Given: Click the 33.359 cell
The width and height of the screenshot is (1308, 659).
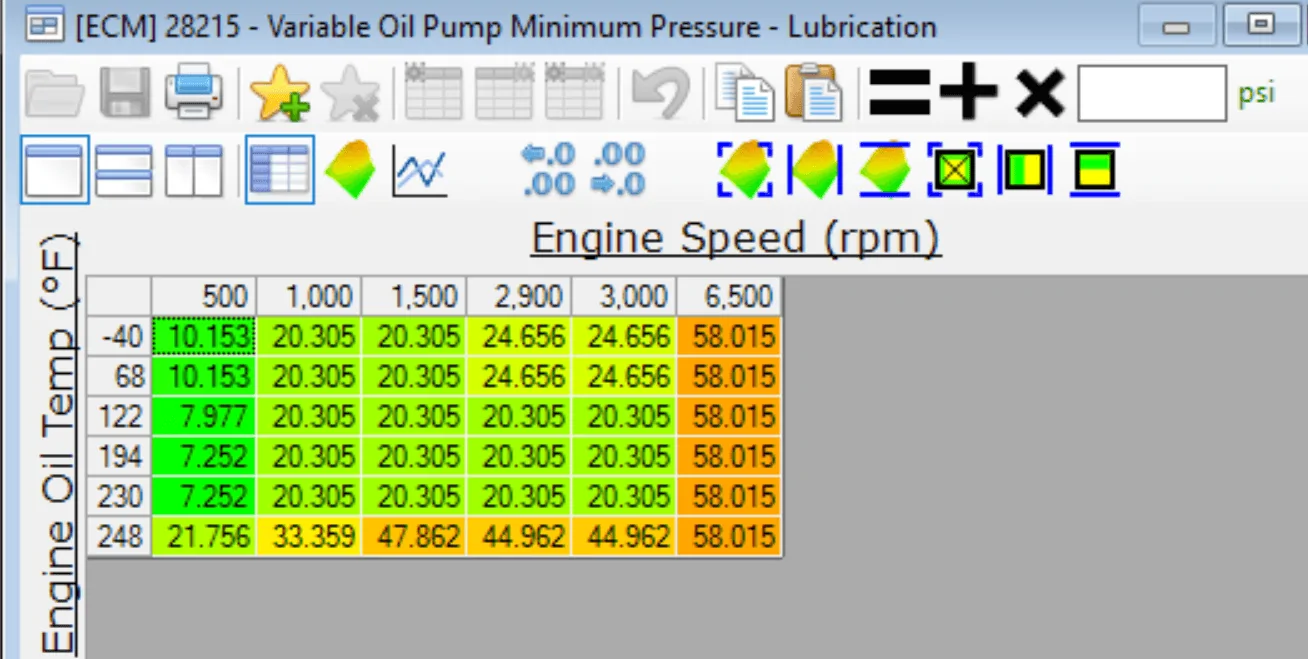Looking at the screenshot, I should pyautogui.click(x=309, y=536).
